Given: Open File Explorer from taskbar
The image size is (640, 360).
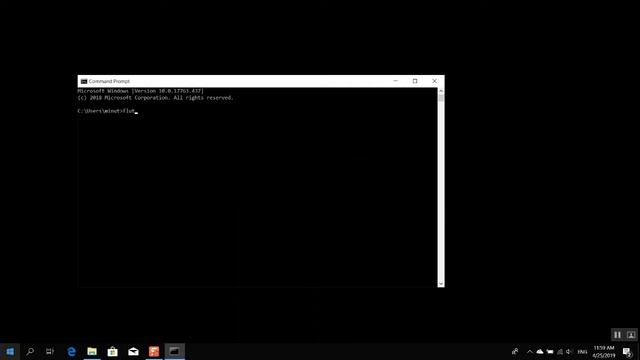Looking at the screenshot, I should (92, 351).
